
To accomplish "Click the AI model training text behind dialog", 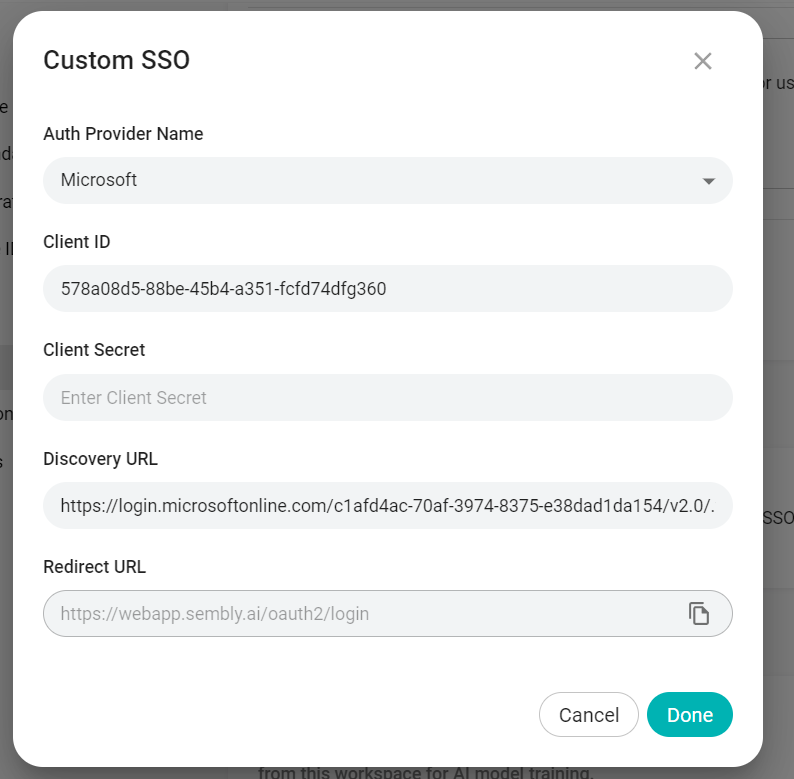I will click(x=424, y=773).
